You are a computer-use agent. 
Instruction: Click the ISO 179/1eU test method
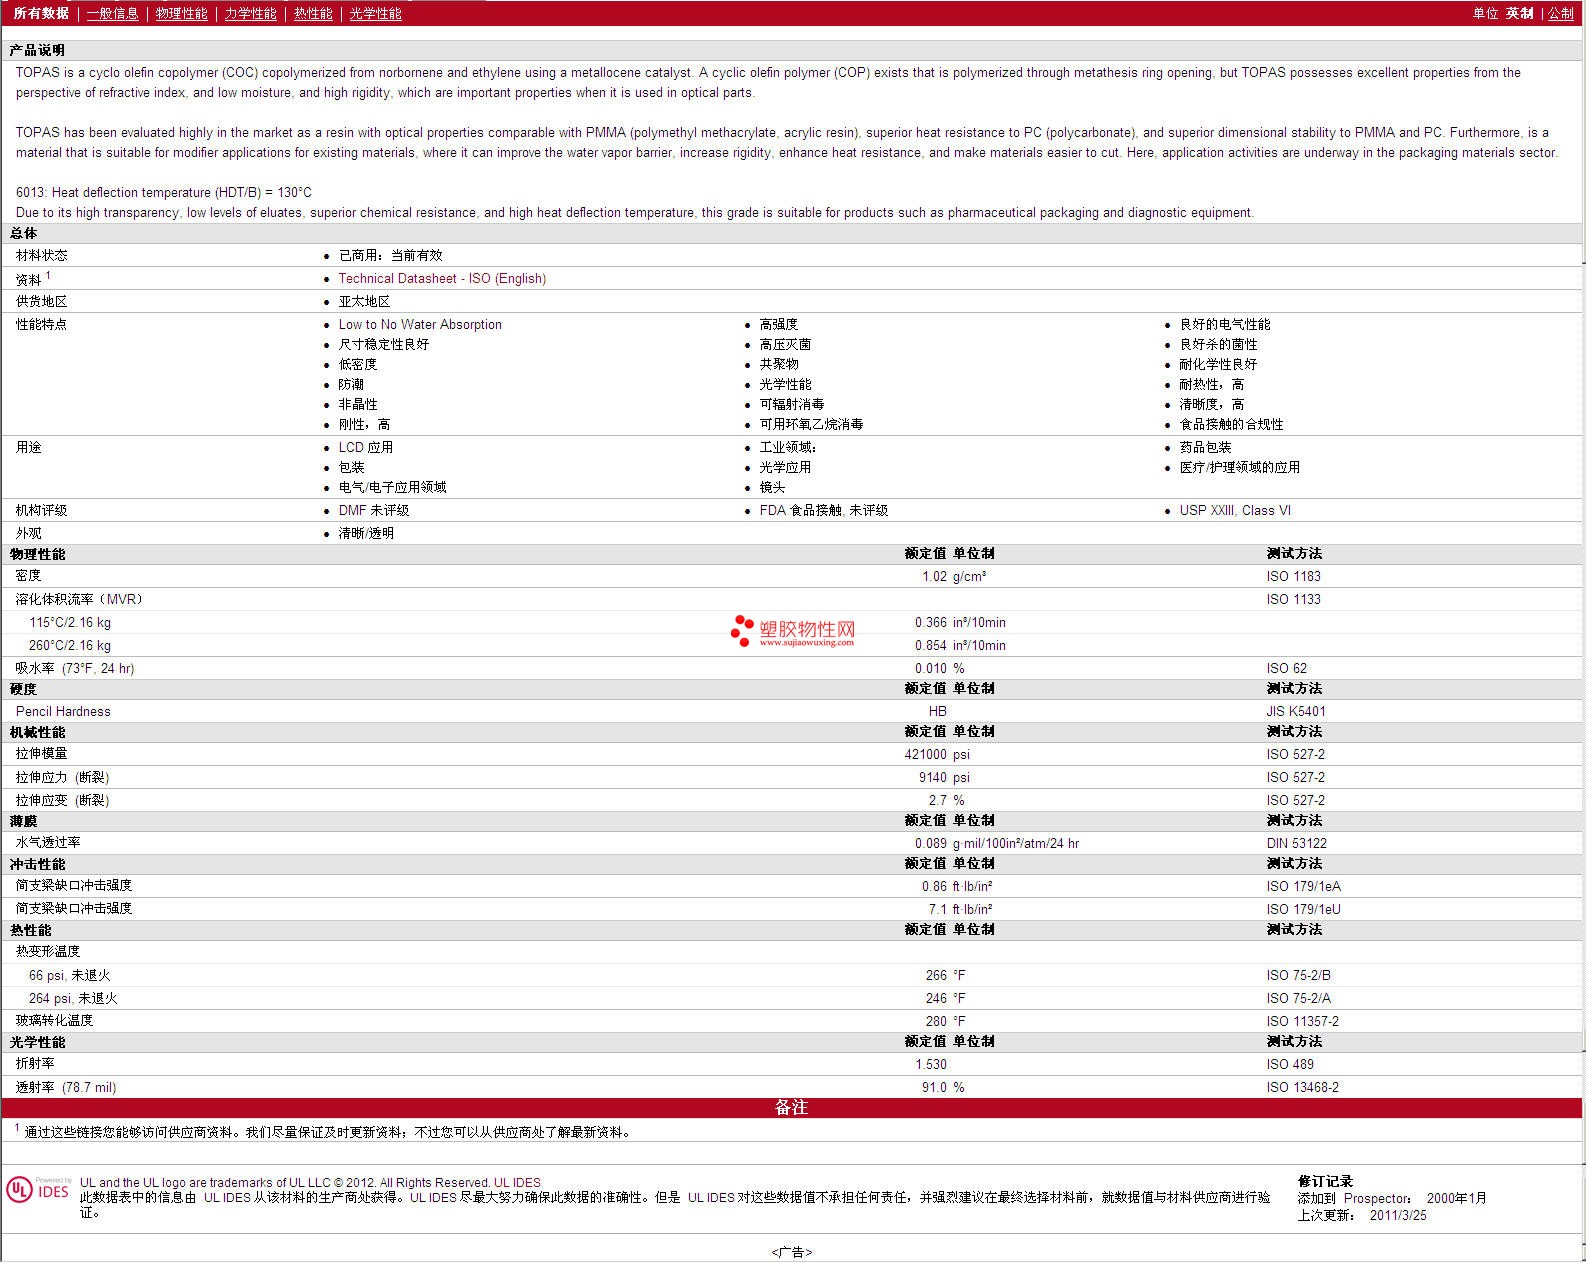[x=1303, y=909]
